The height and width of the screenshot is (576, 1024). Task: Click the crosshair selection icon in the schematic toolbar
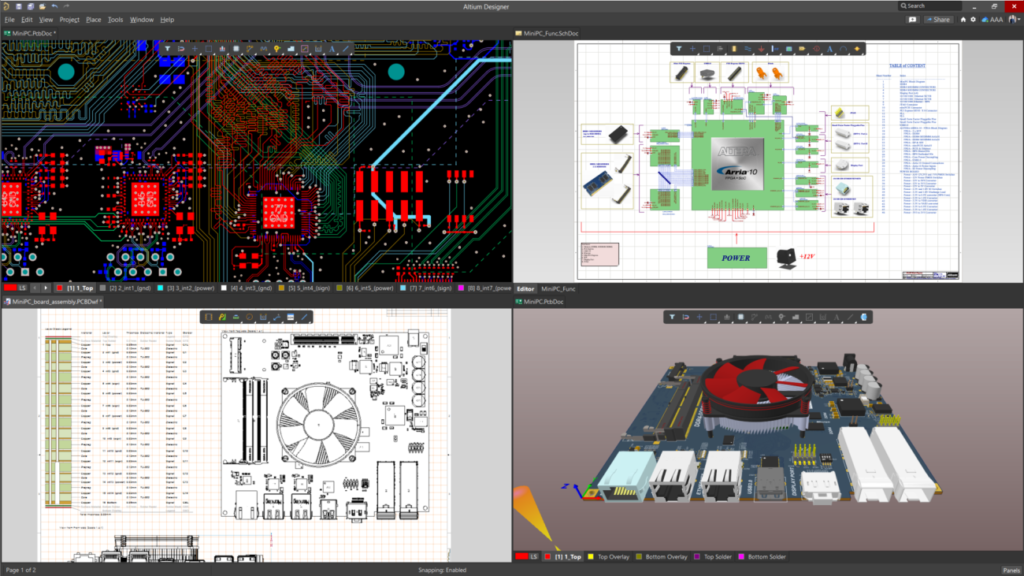(693, 48)
